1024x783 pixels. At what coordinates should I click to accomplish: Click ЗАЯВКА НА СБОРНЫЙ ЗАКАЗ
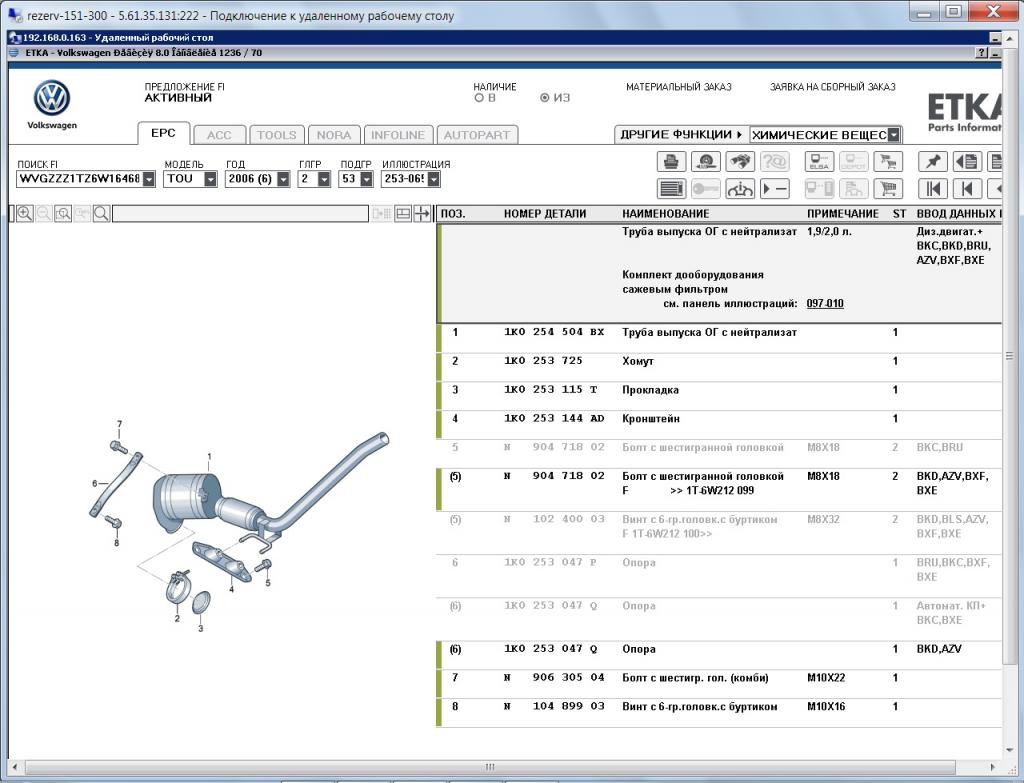pyautogui.click(x=833, y=87)
